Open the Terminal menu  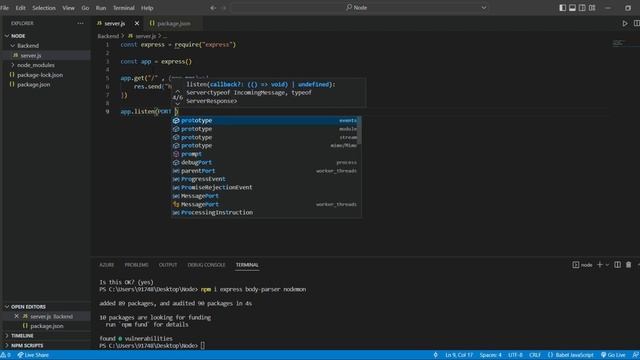124,8
